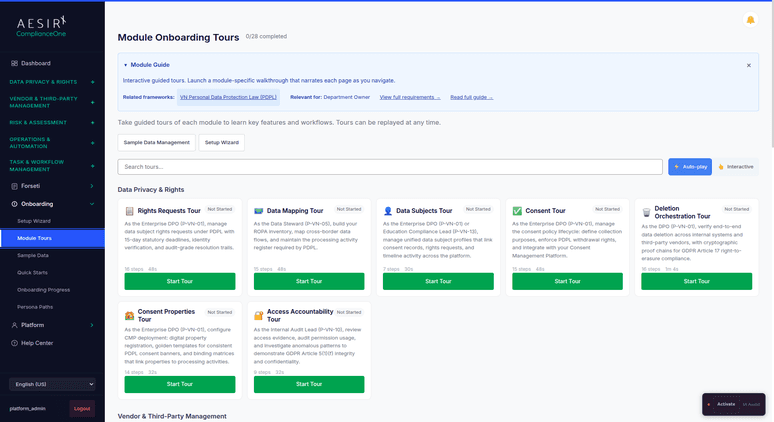Start the Deletion Orchestration Tour
The height and width of the screenshot is (422, 774).
697,281
